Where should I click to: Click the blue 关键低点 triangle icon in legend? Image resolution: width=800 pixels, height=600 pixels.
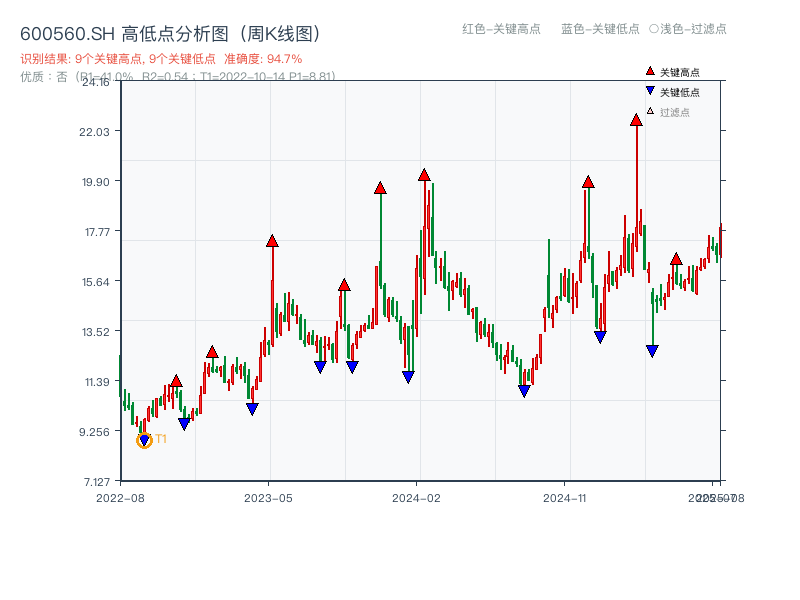pyautogui.click(x=650, y=91)
